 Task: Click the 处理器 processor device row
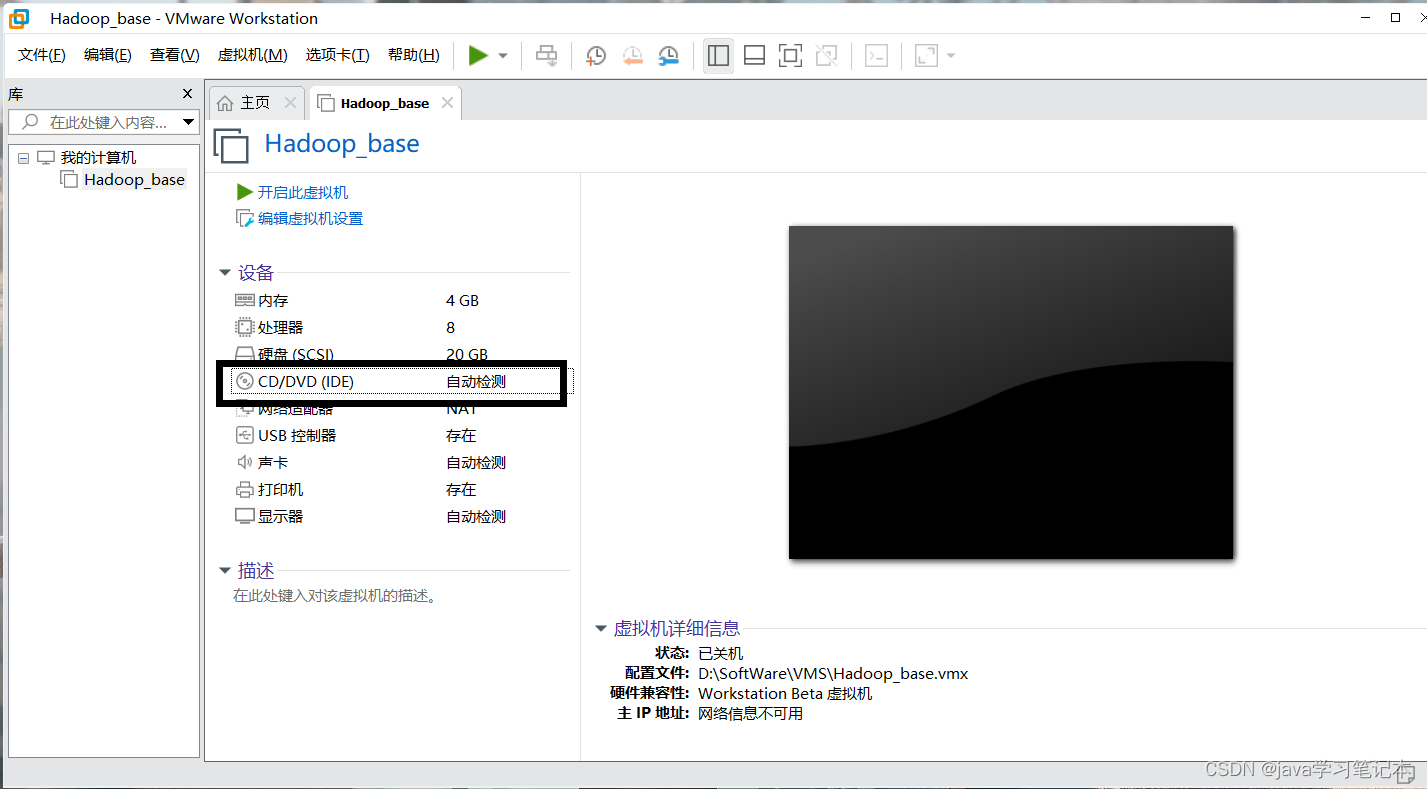click(400, 328)
